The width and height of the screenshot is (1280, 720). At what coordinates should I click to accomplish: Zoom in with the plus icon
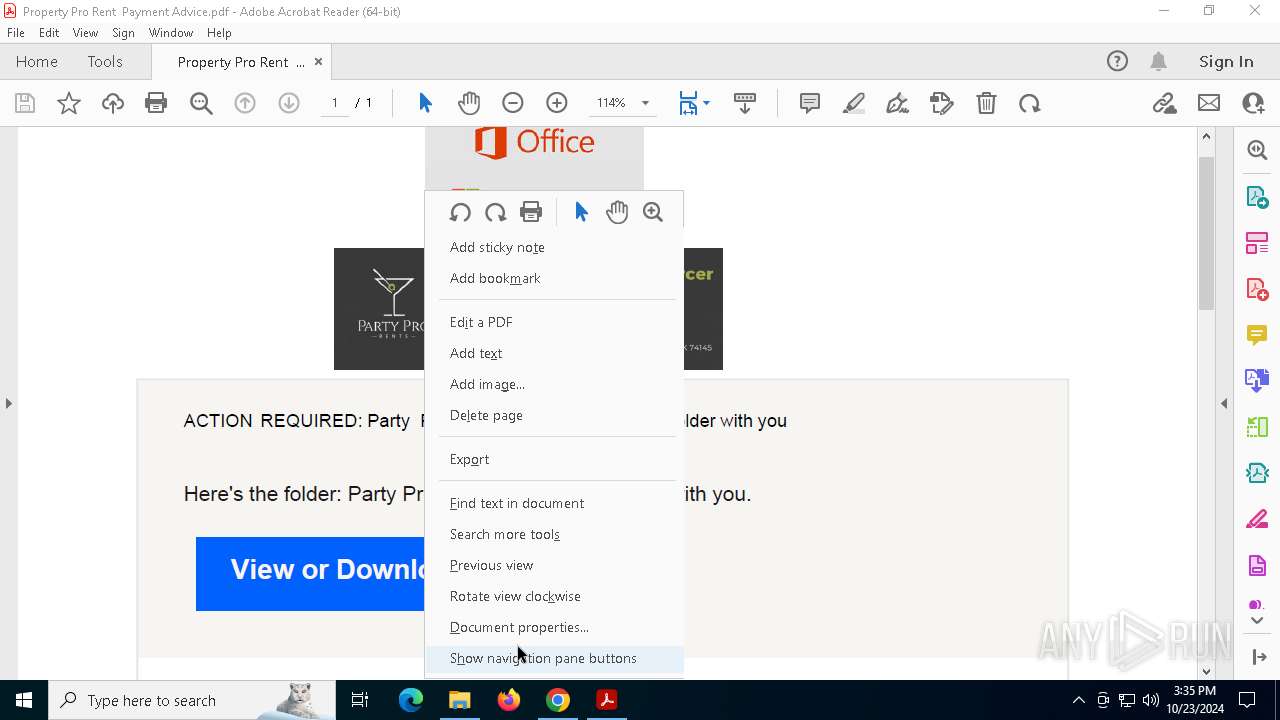click(557, 103)
